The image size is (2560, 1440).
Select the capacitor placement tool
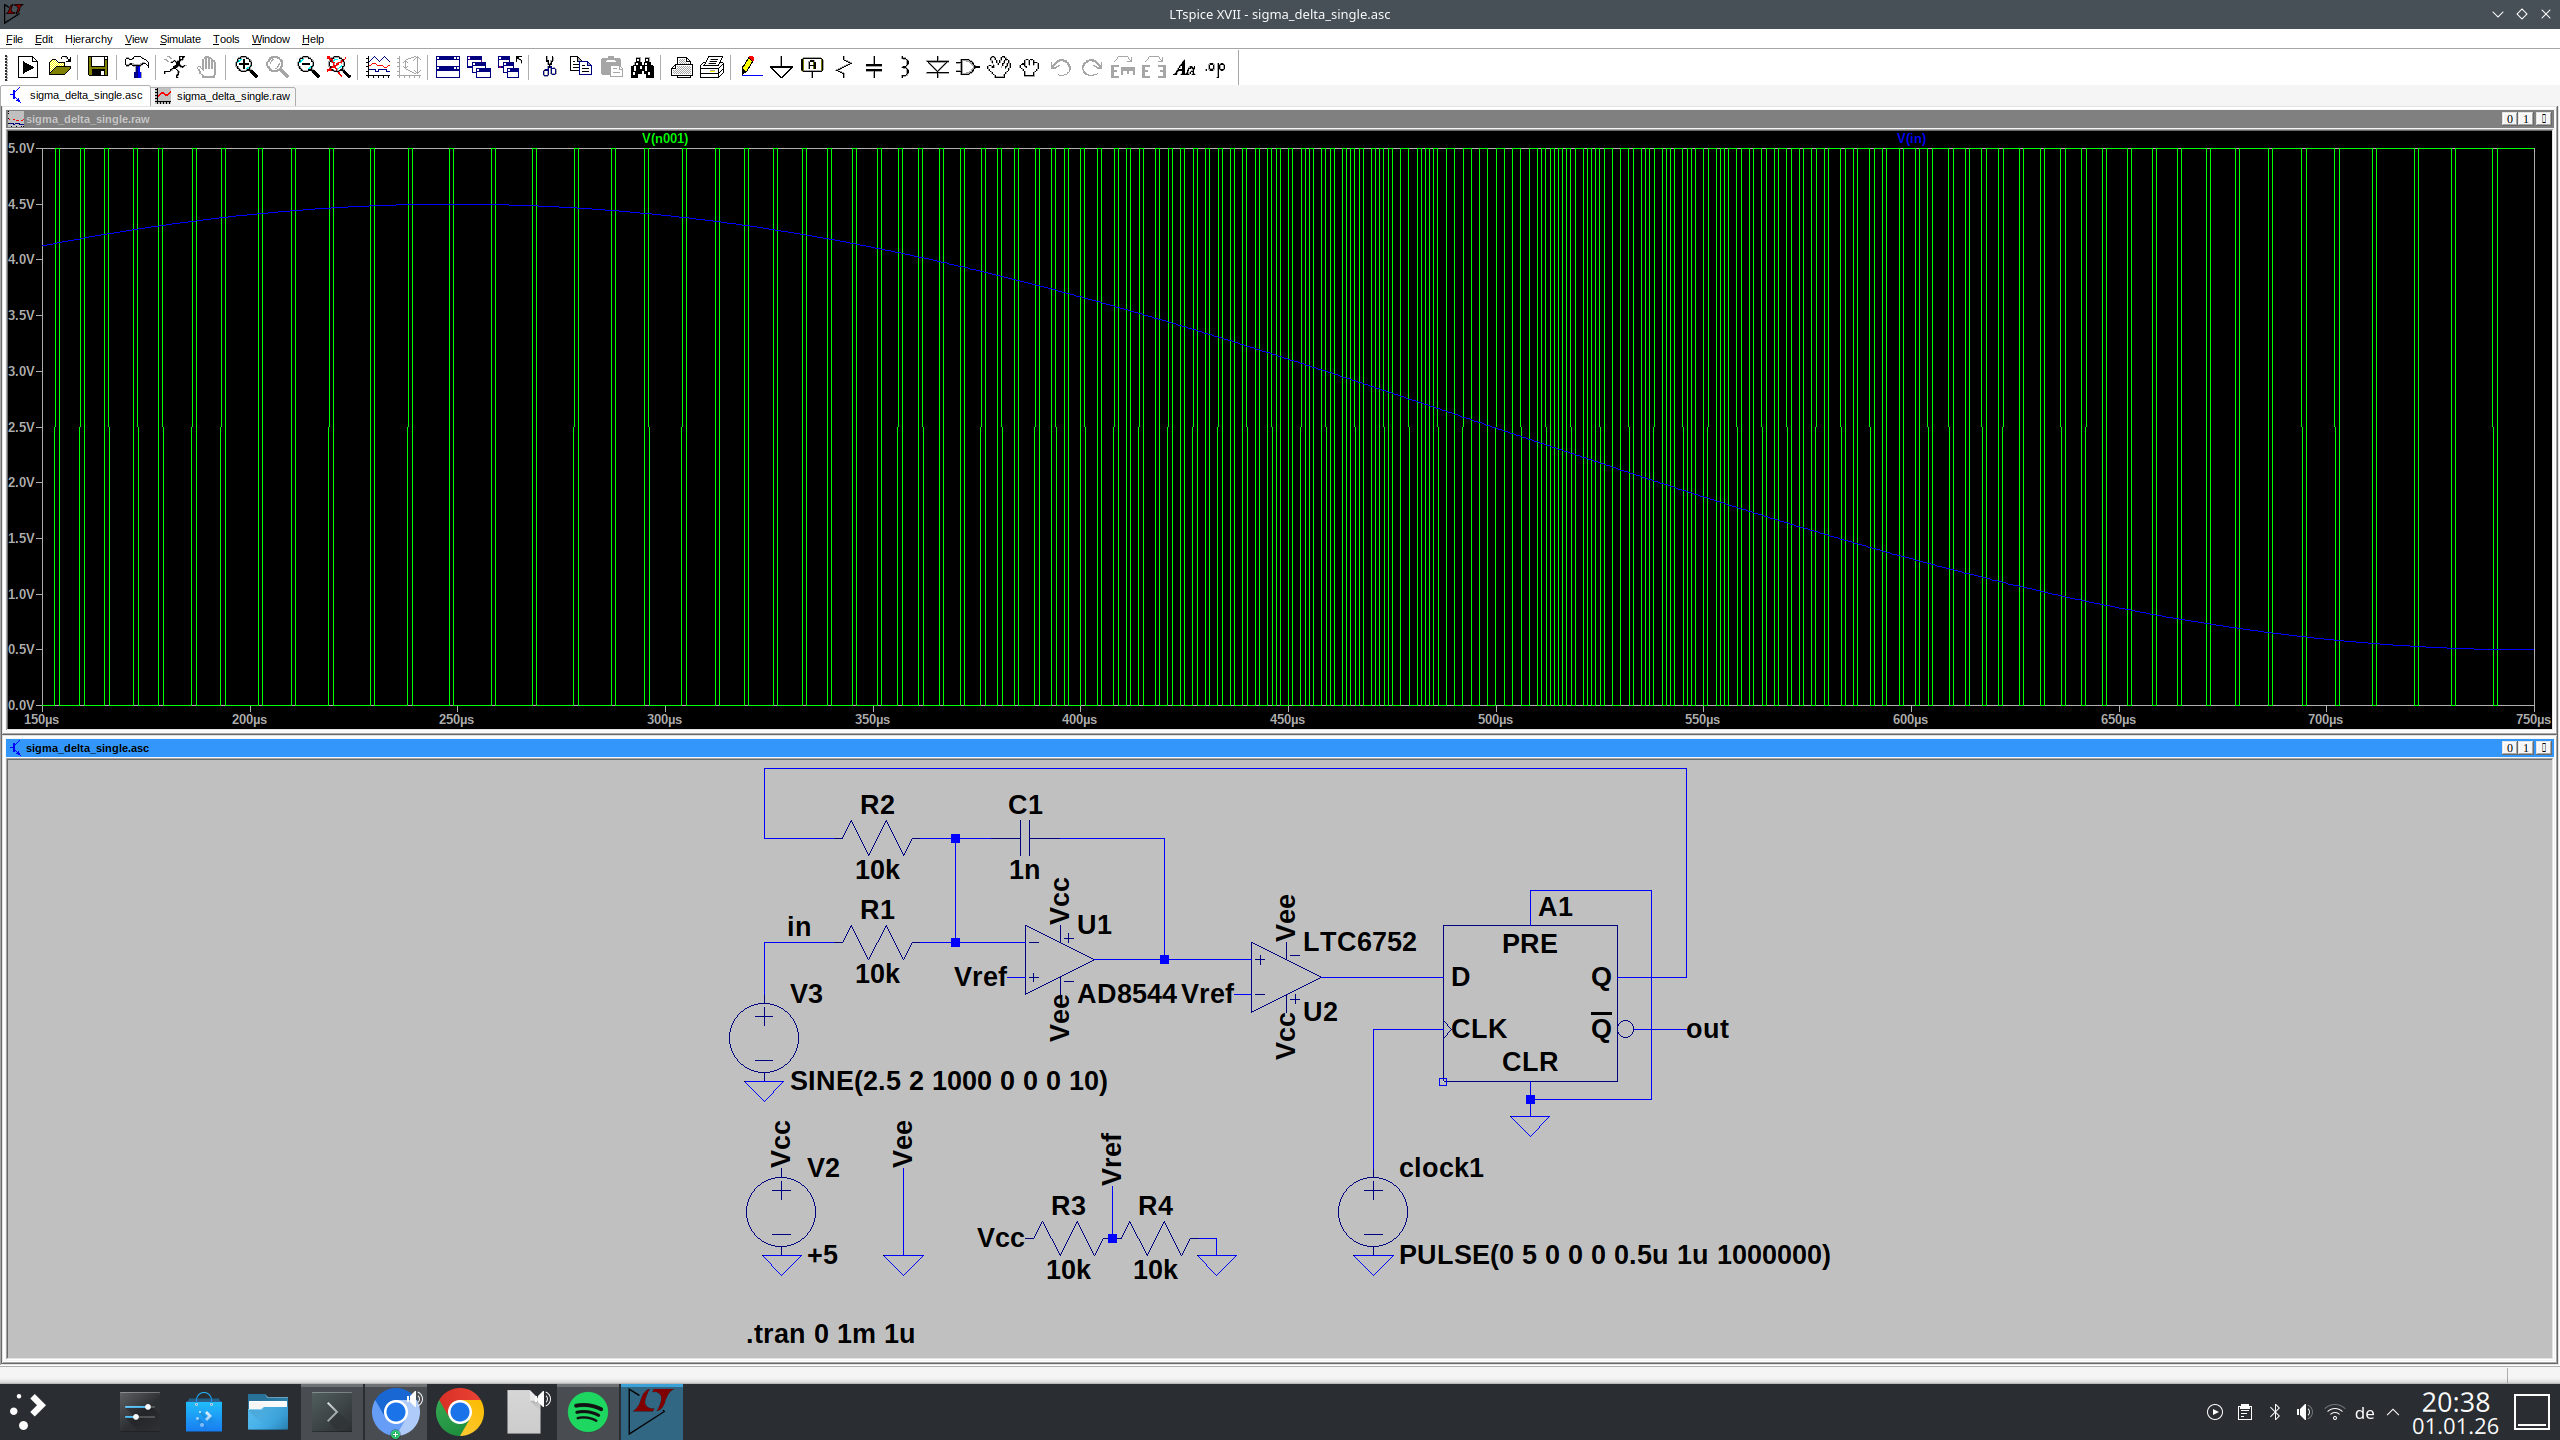(872, 67)
